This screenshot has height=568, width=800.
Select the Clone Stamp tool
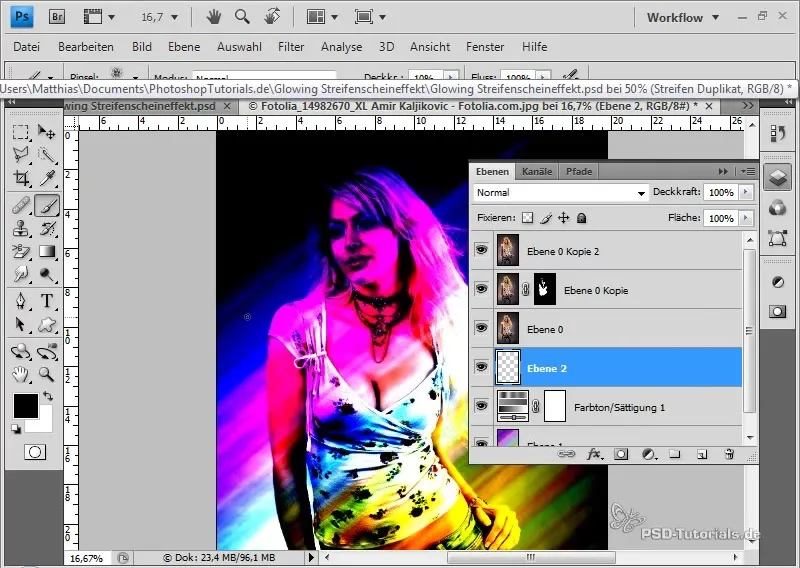(20, 229)
